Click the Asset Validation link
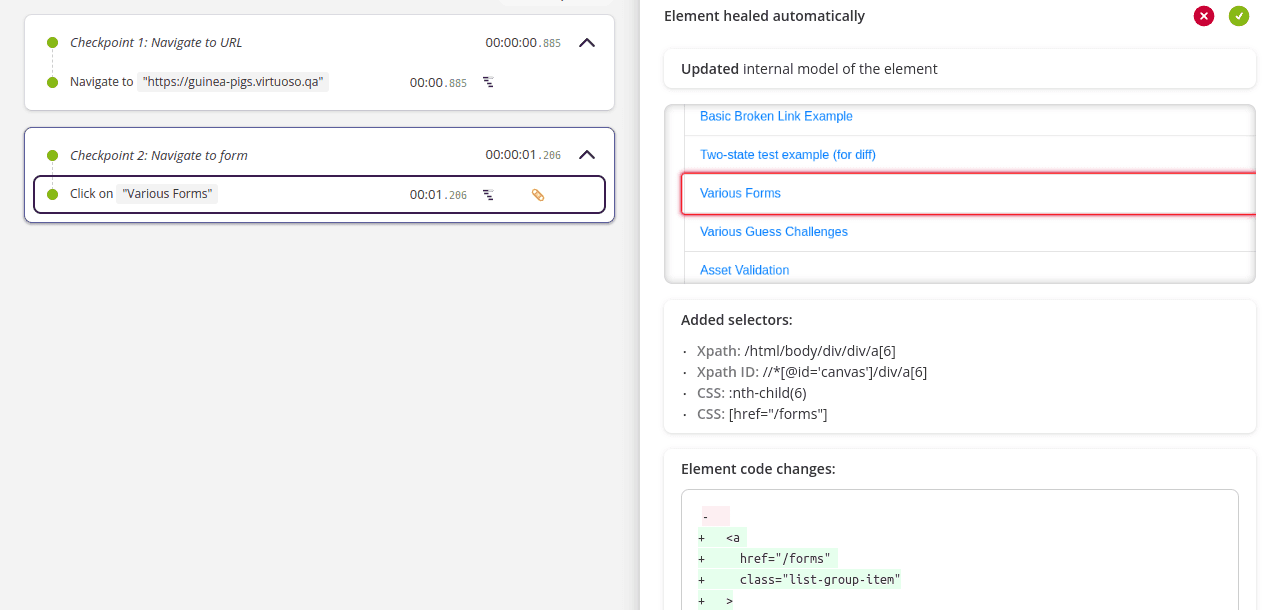 [744, 270]
